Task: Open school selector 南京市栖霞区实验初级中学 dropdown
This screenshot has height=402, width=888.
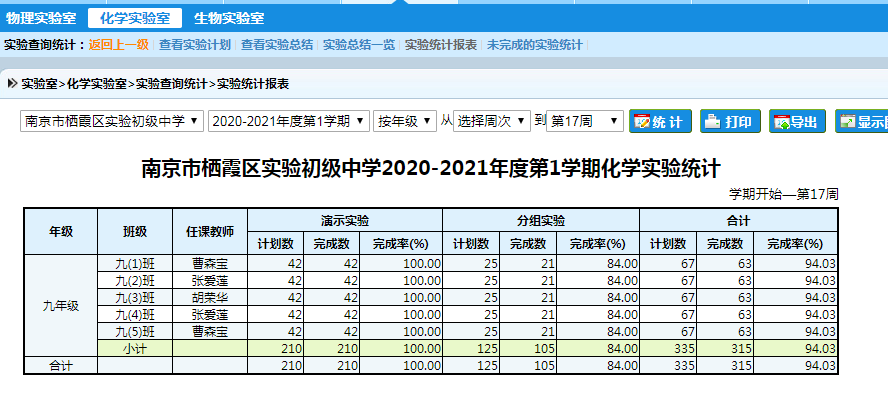Action: [112, 121]
